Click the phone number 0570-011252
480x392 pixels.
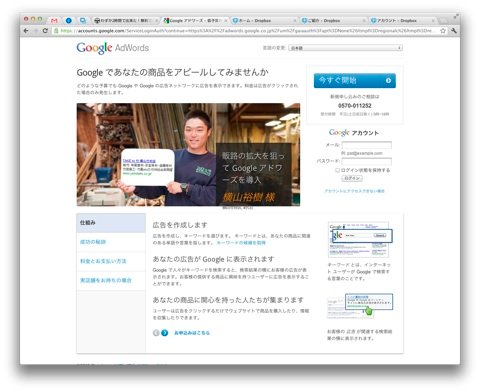(x=355, y=106)
